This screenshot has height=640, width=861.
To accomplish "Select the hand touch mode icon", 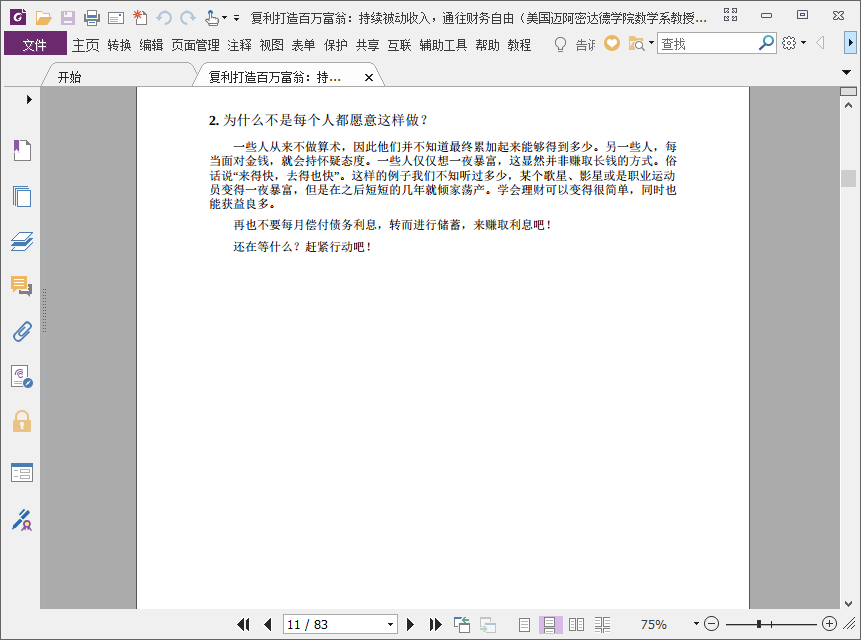I will [211, 18].
